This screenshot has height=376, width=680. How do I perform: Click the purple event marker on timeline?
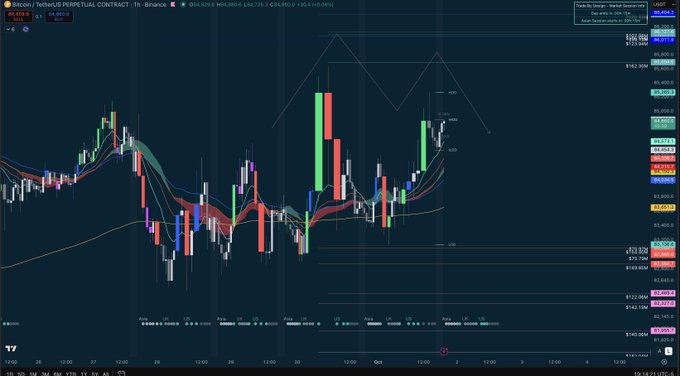tap(444, 351)
